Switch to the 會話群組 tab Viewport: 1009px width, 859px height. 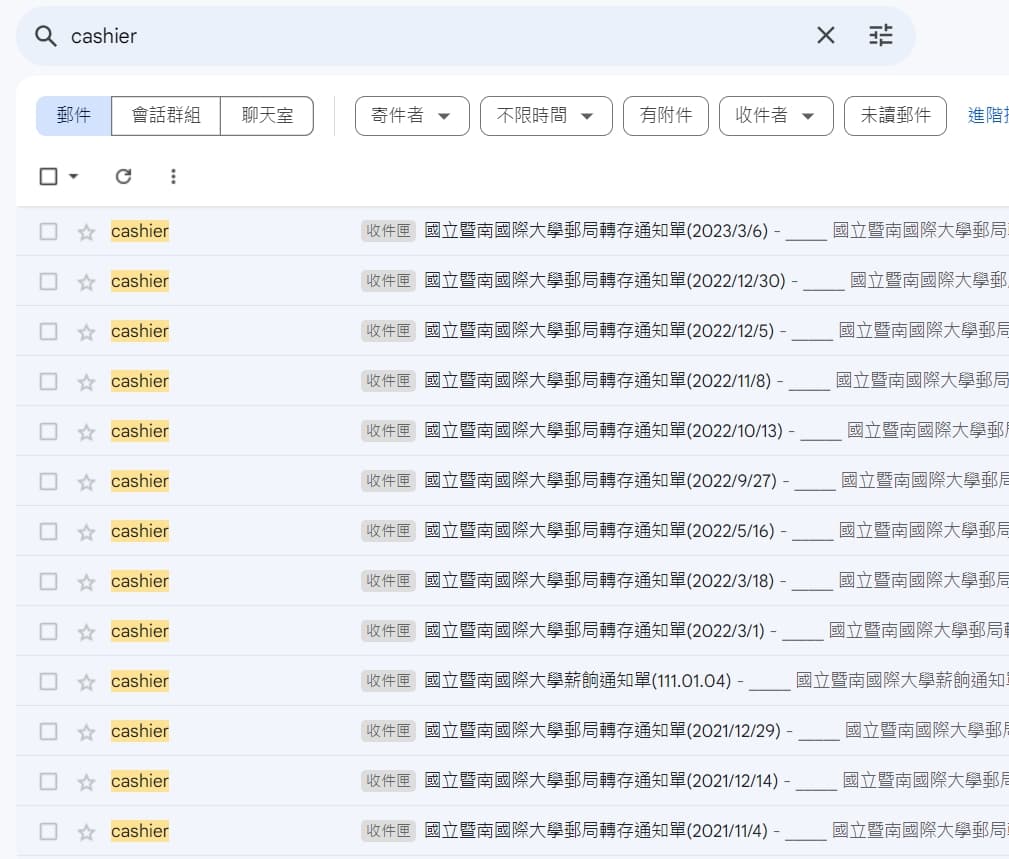point(166,116)
